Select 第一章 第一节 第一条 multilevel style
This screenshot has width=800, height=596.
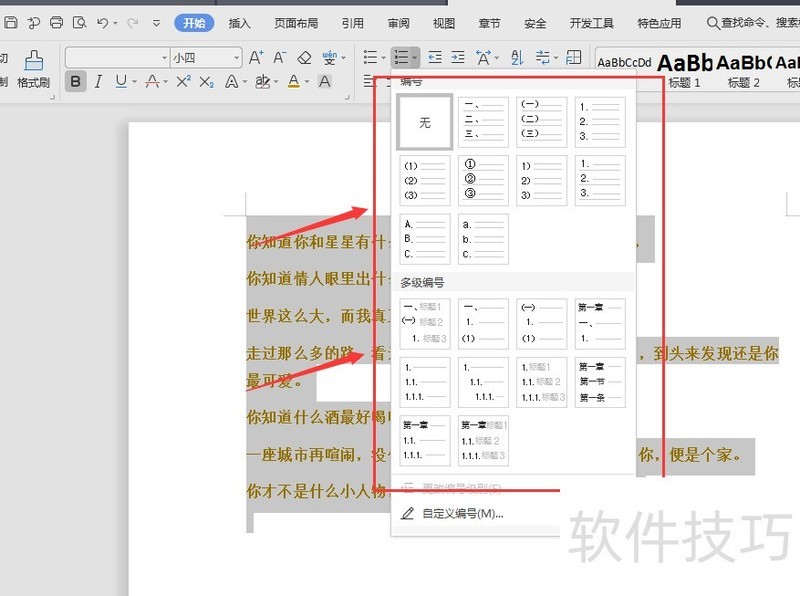click(x=600, y=382)
